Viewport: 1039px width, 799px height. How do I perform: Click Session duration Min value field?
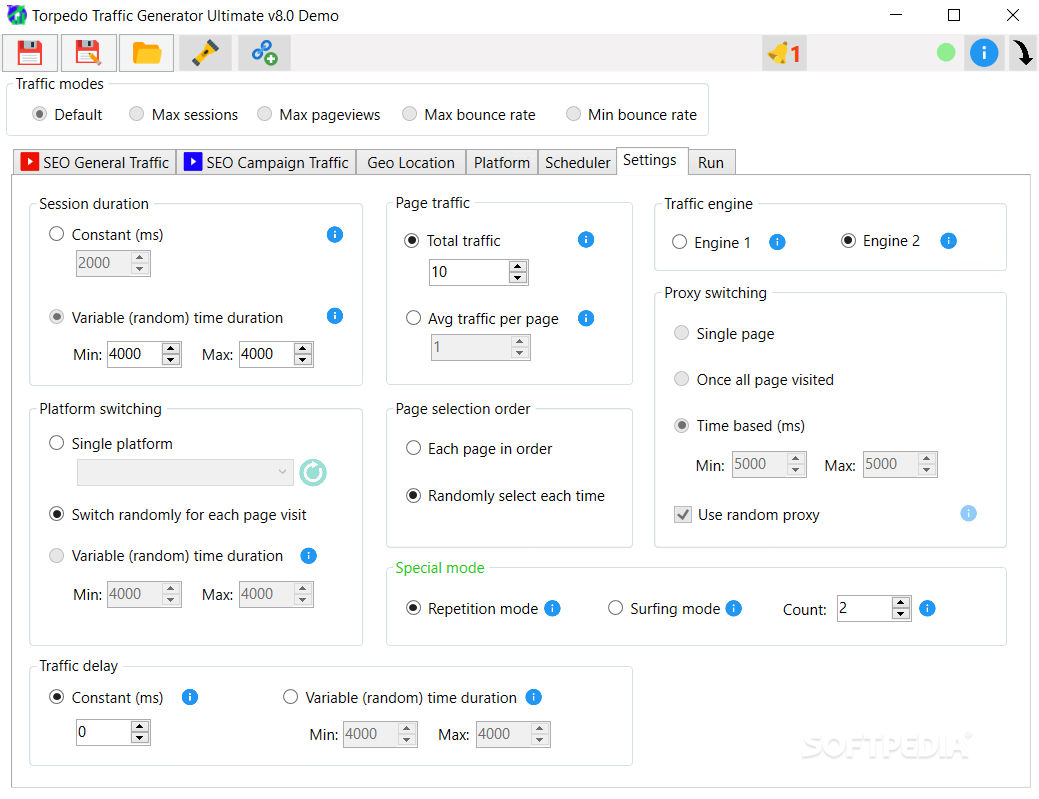click(x=135, y=354)
